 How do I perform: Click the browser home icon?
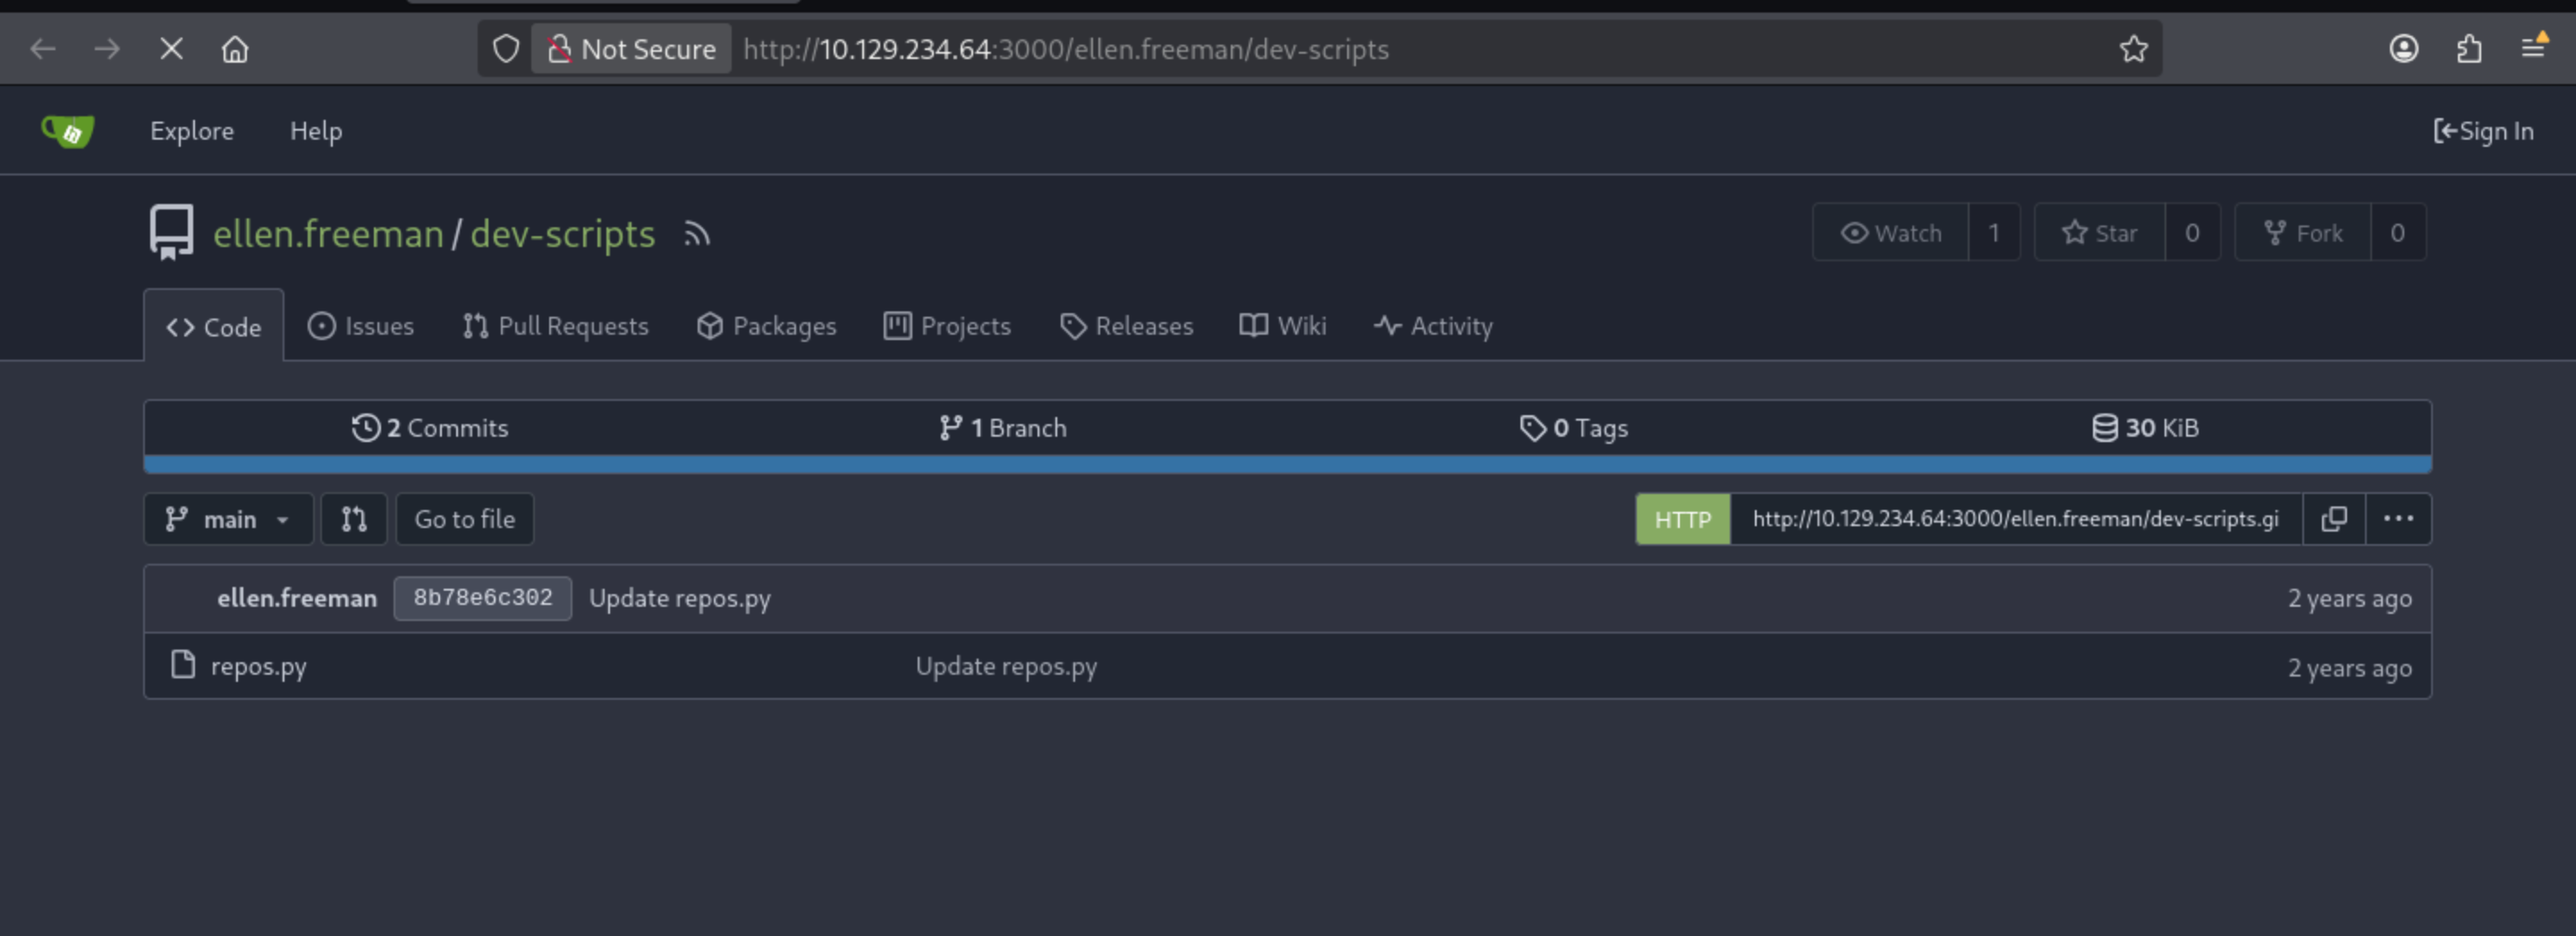coord(235,49)
